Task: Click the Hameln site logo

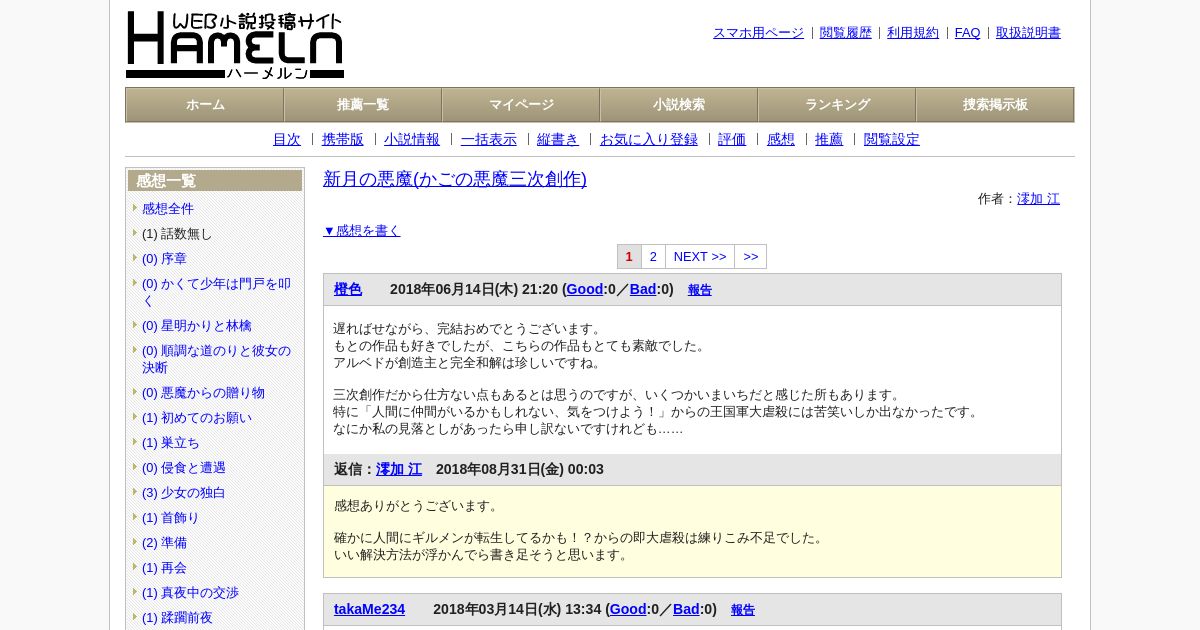Action: tap(235, 45)
